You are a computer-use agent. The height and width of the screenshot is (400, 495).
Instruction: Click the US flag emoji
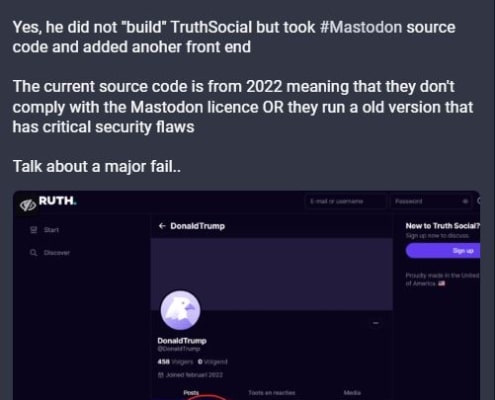click(x=442, y=283)
